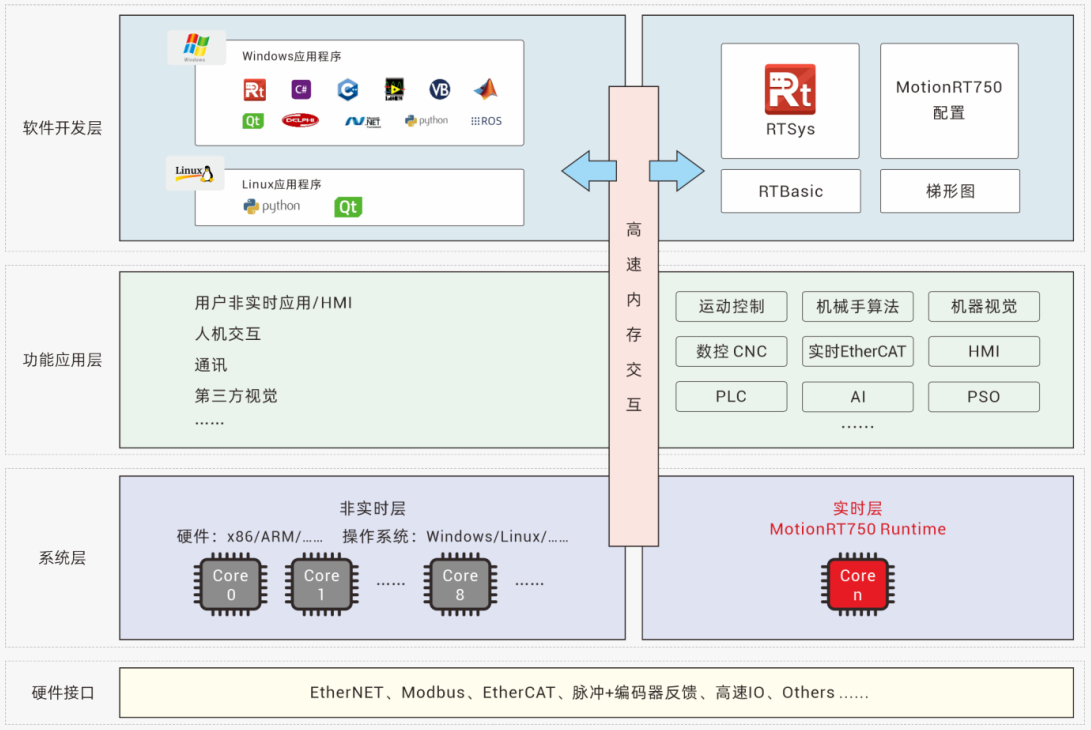Select the C# language icon
1091x730 pixels.
[301, 89]
